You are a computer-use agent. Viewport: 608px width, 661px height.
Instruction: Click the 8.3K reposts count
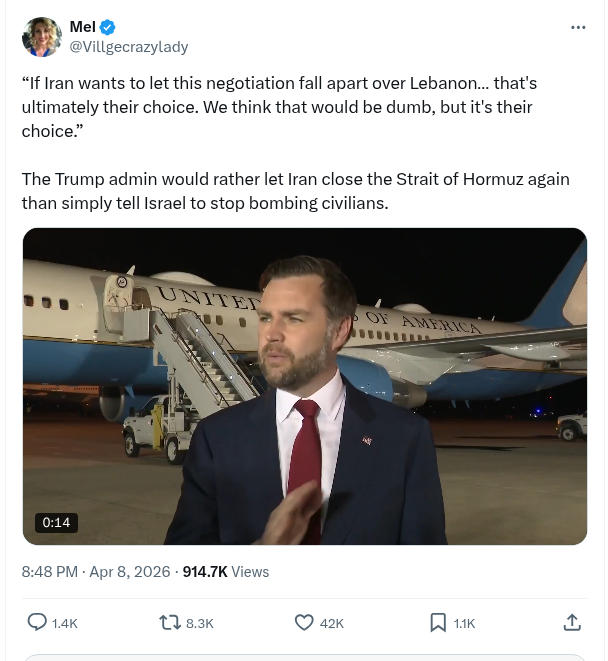tap(200, 623)
